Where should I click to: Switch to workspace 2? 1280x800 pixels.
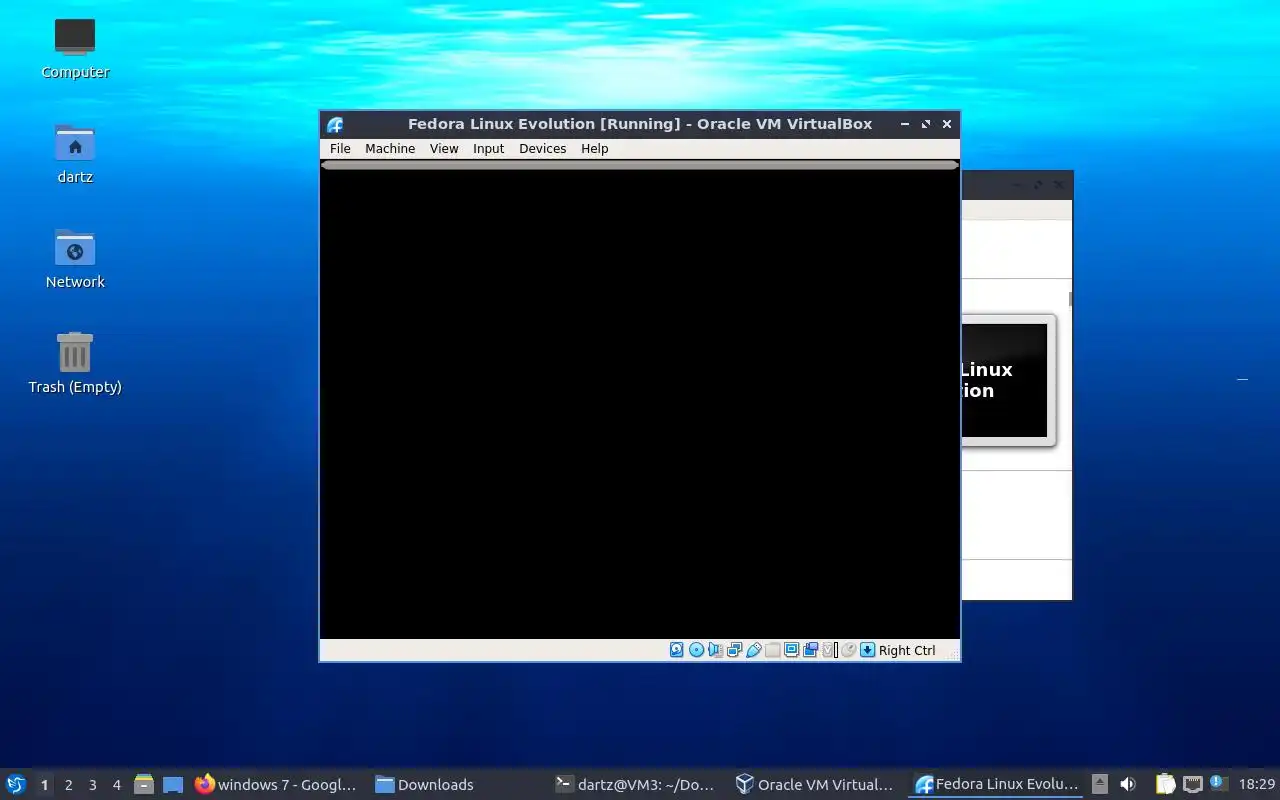tap(68, 785)
